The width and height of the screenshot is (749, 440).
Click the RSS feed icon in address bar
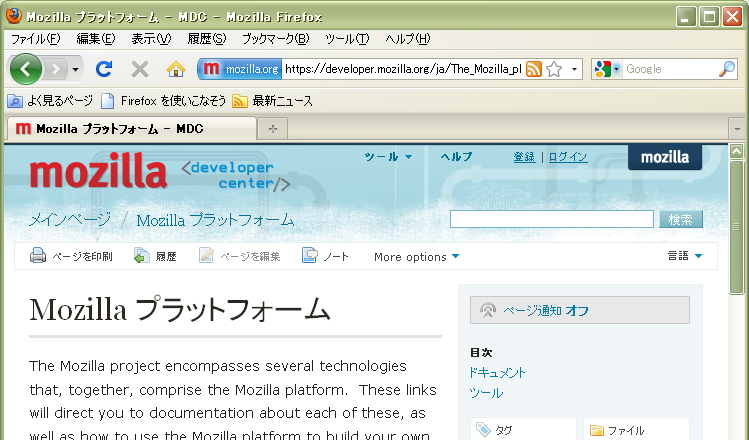pos(534,69)
